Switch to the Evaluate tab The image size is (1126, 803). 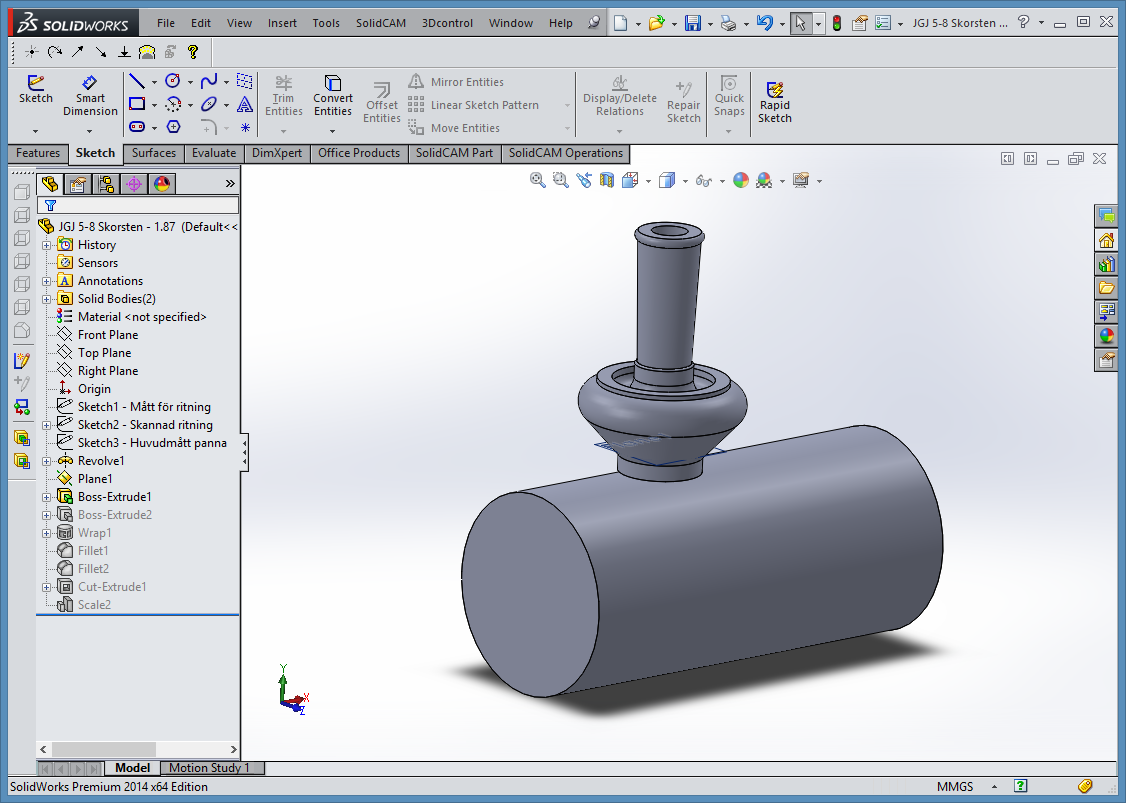[x=214, y=153]
